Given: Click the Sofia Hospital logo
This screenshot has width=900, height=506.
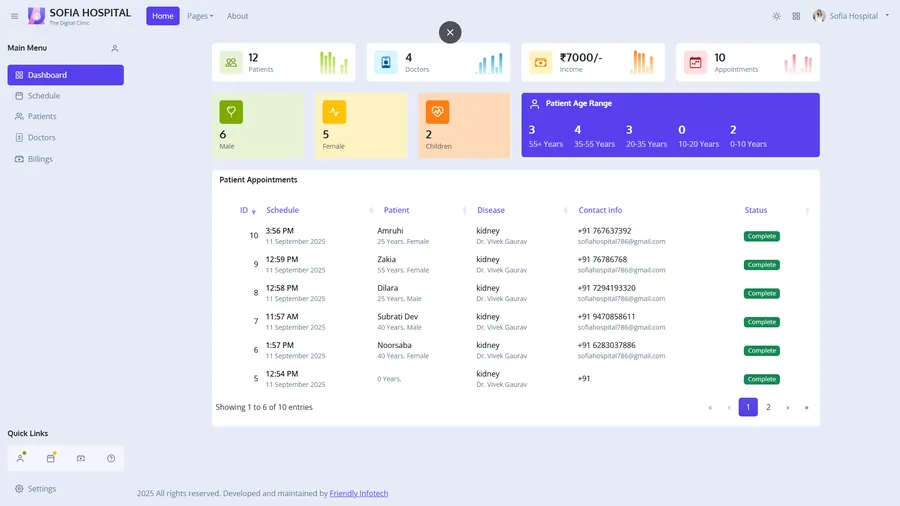Looking at the screenshot, I should point(79,16).
